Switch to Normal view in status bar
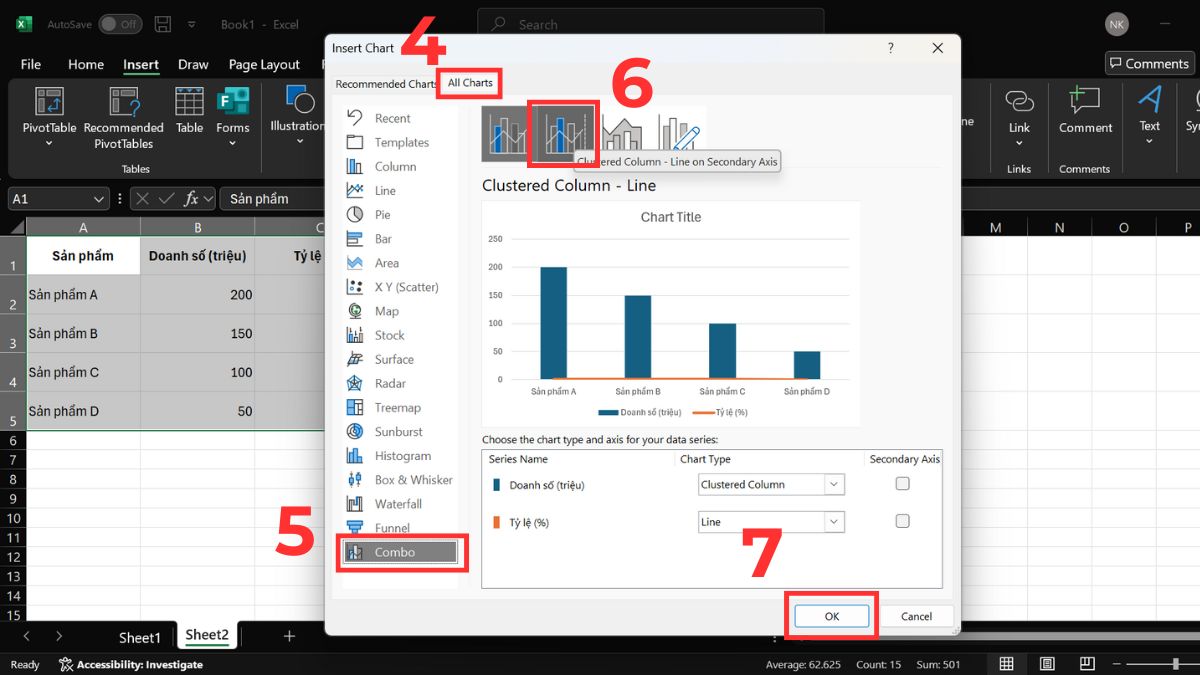Viewport: 1200px width, 675px height. 1007,664
